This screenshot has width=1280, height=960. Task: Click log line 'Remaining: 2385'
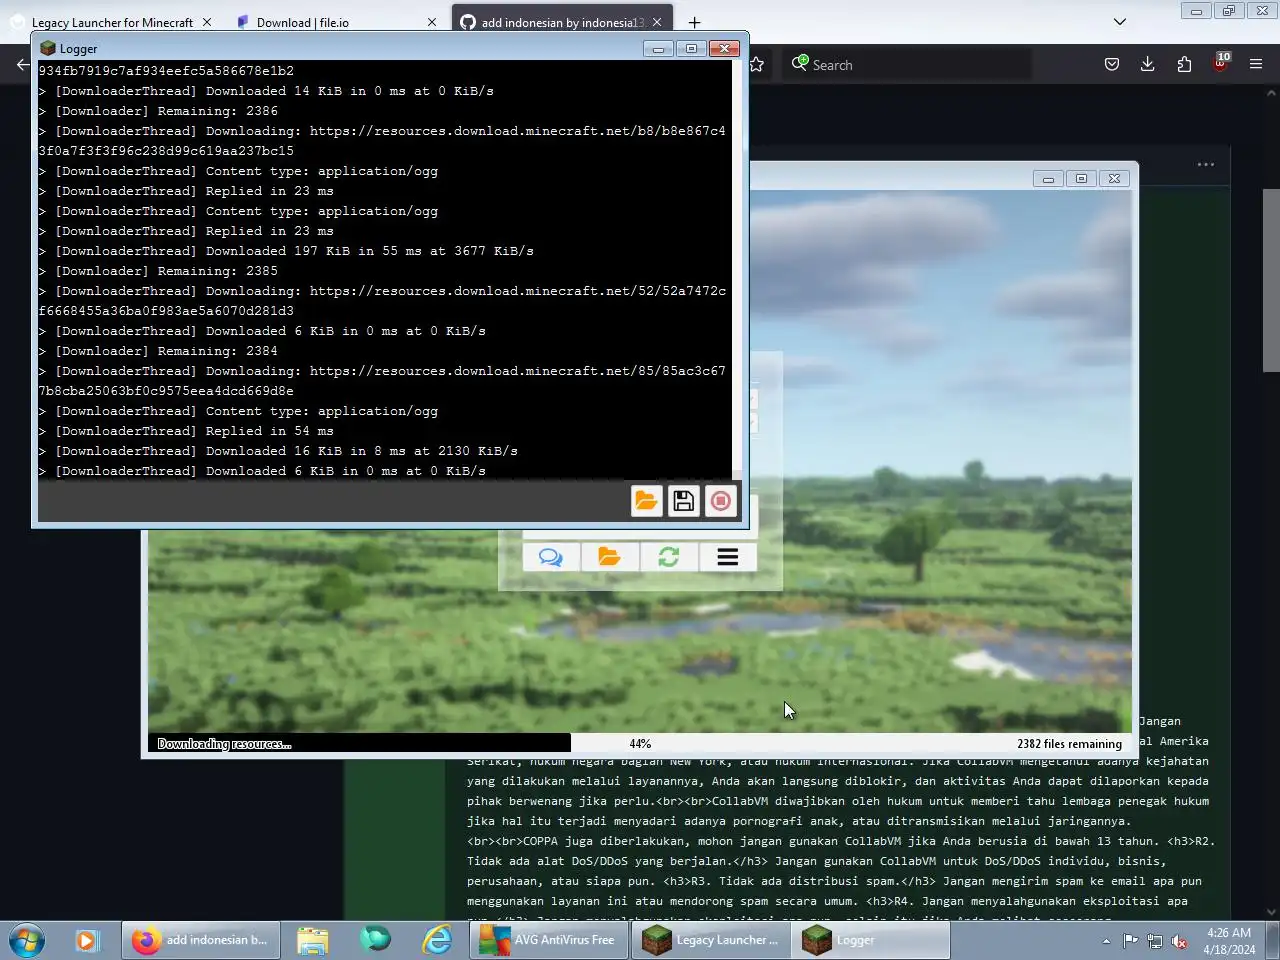pyautogui.click(x=158, y=271)
